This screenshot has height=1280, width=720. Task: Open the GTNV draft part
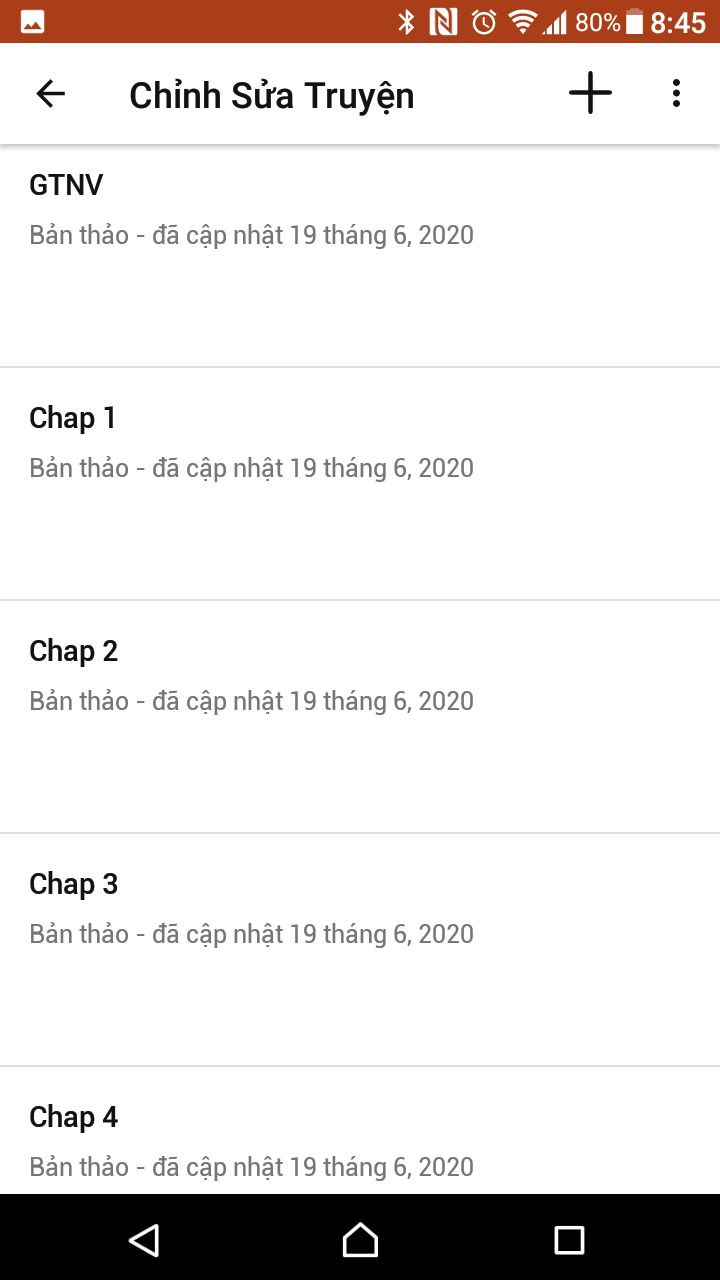[x=360, y=256]
